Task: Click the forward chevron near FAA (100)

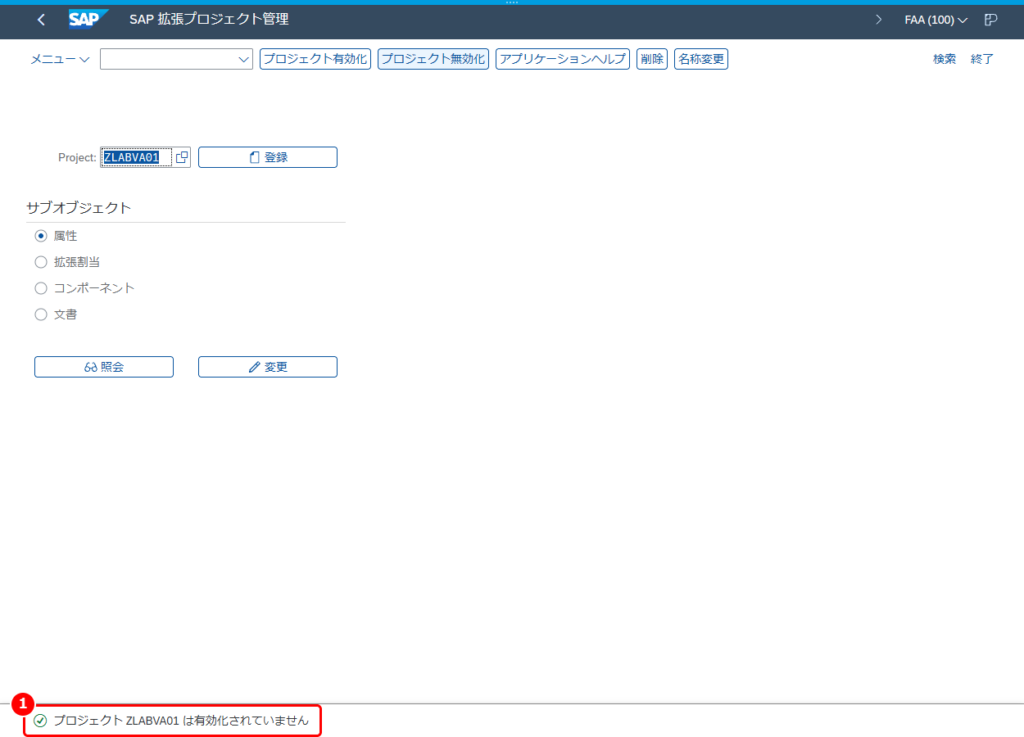Action: 878,20
